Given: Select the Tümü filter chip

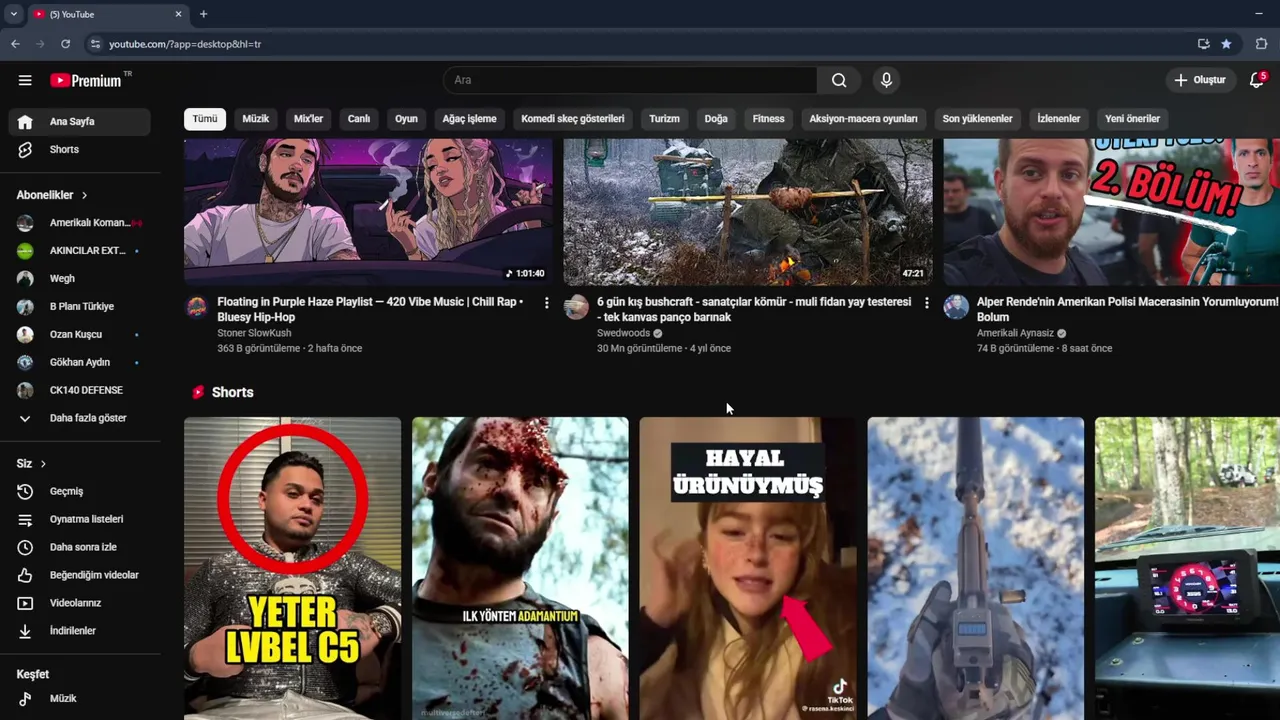Looking at the screenshot, I should pos(205,119).
